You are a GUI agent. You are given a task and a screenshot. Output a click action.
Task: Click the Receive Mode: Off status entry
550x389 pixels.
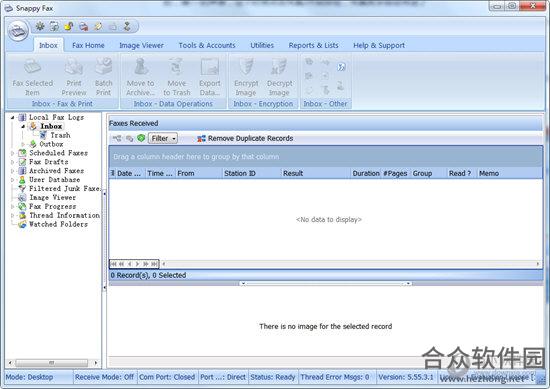(105, 377)
